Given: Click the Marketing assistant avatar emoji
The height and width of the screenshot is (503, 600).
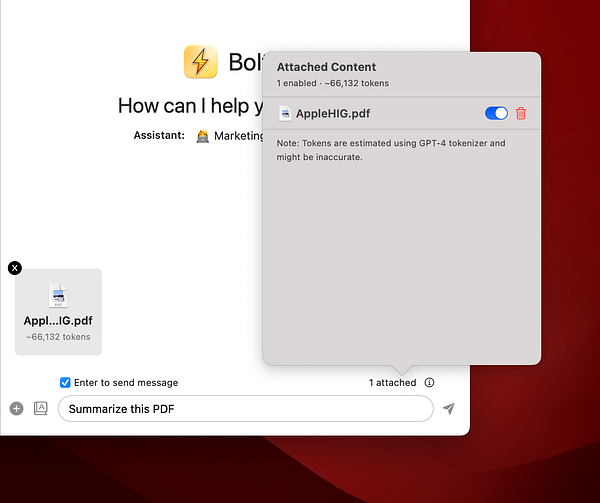Looking at the screenshot, I should 202,136.
